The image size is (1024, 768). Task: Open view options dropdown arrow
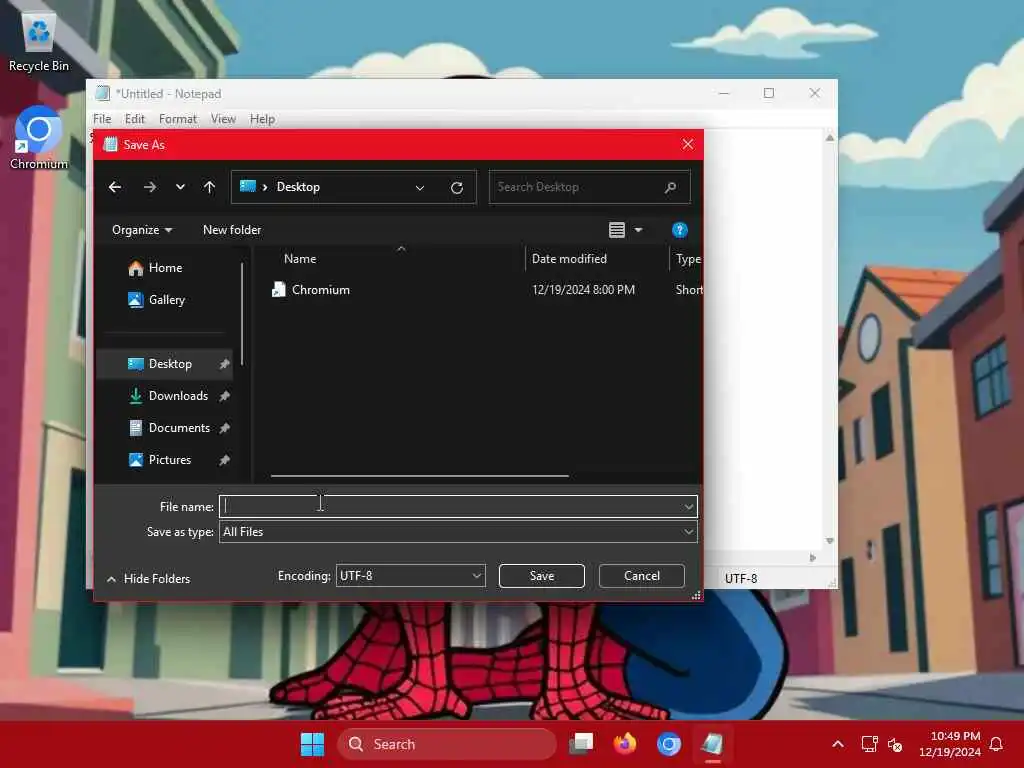(x=639, y=230)
